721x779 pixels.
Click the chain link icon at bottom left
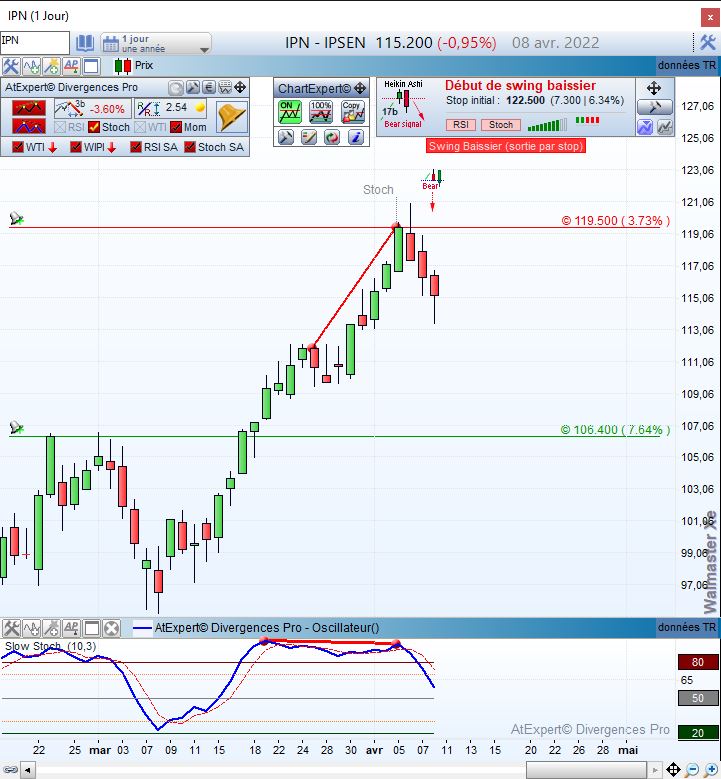(10, 770)
